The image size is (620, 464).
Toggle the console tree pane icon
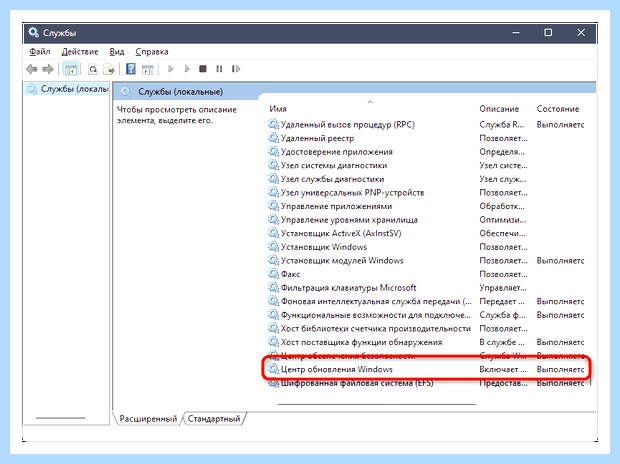(x=71, y=69)
